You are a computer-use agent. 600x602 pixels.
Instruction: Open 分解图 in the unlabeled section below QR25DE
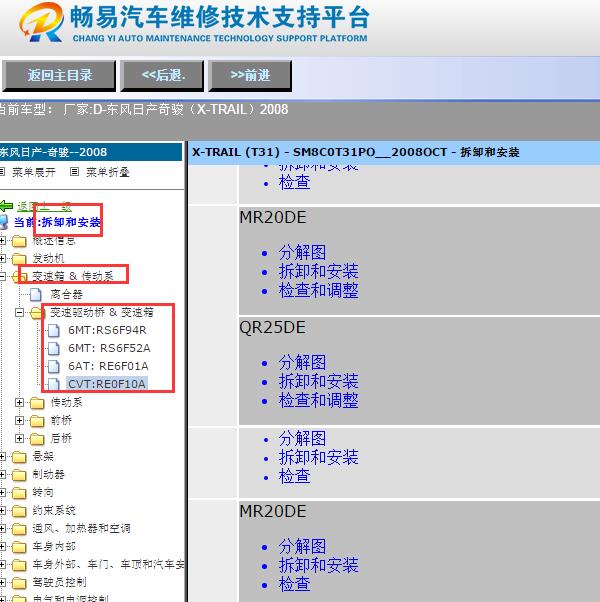[302, 438]
